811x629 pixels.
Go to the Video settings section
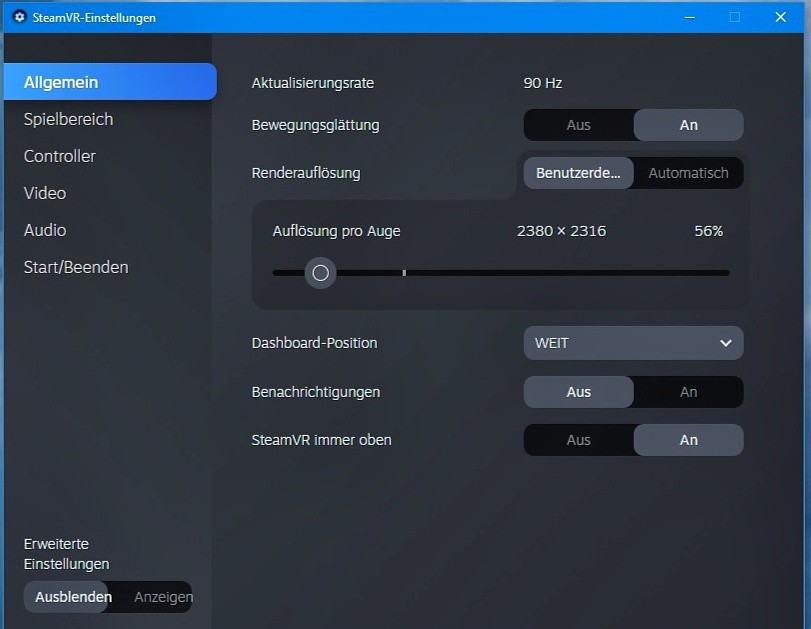(x=45, y=193)
